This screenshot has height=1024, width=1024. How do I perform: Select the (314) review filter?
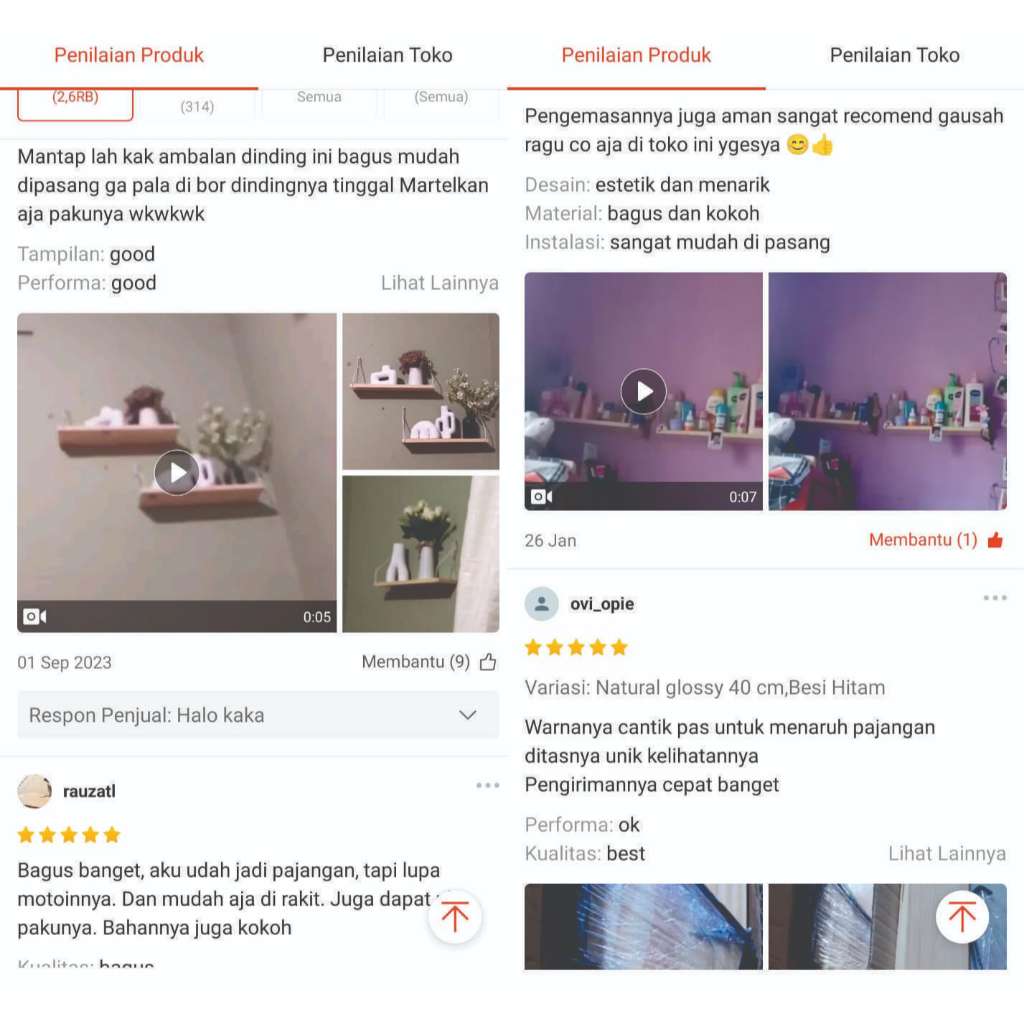[197, 106]
